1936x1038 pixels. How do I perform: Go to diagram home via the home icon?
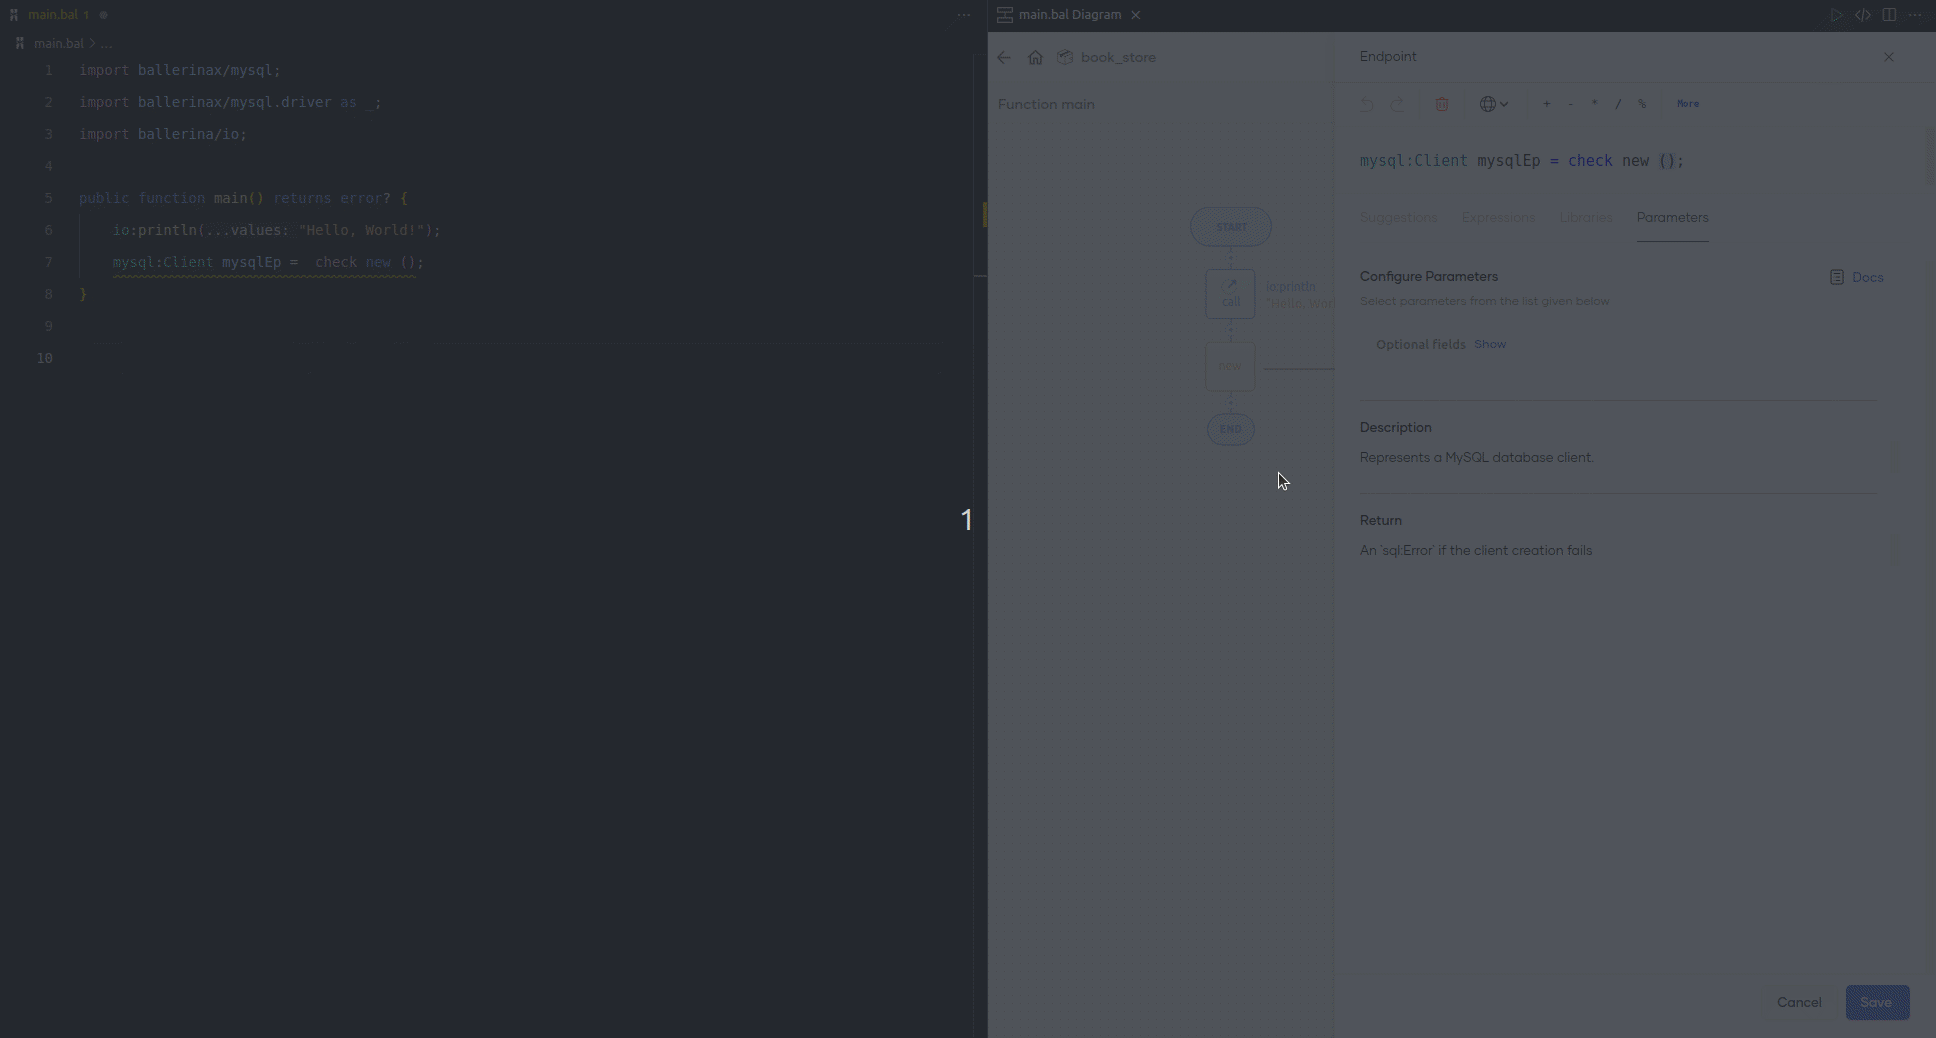(1036, 57)
